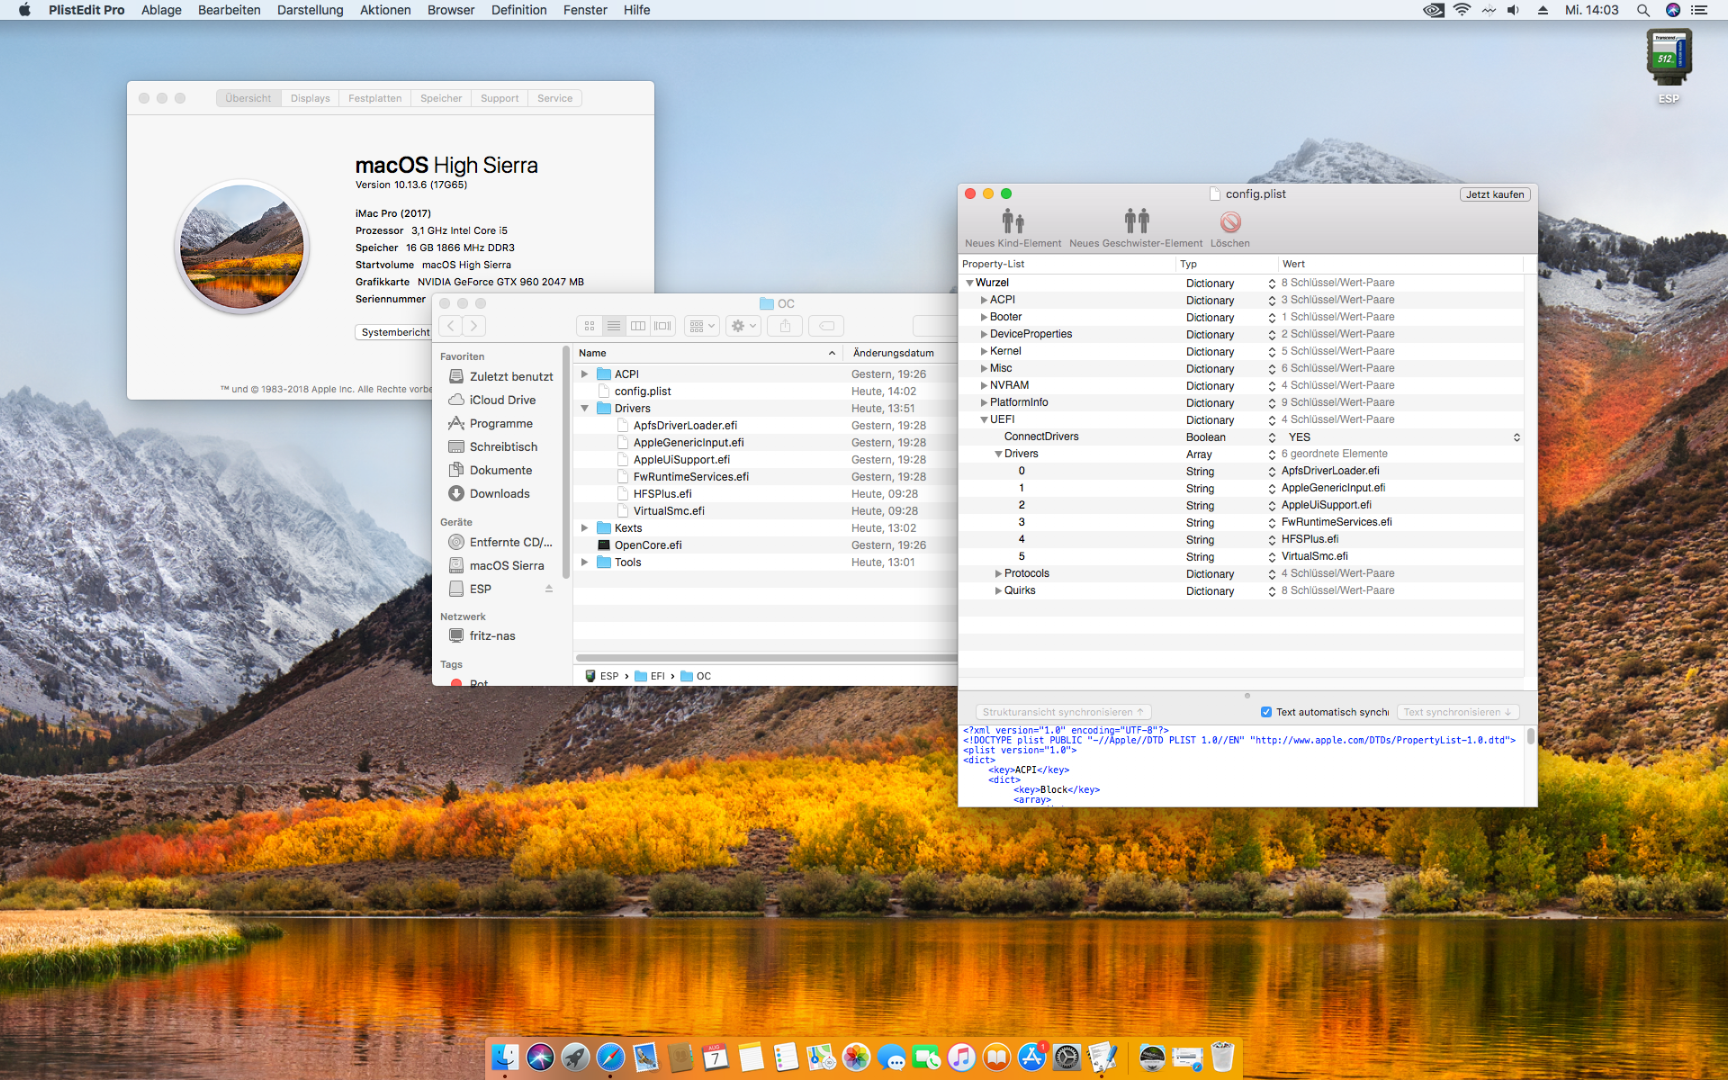
Task: Switch to the Festplatten tab
Action: pos(374,98)
